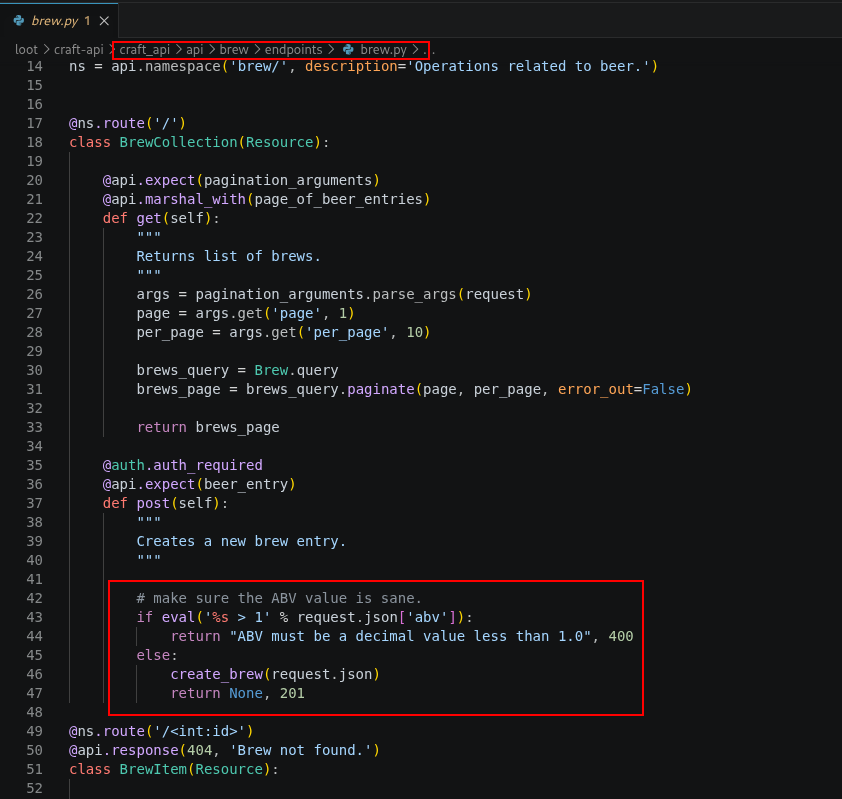Click 'per_page' variable on line 28
This screenshot has width=842, height=799.
click(170, 332)
